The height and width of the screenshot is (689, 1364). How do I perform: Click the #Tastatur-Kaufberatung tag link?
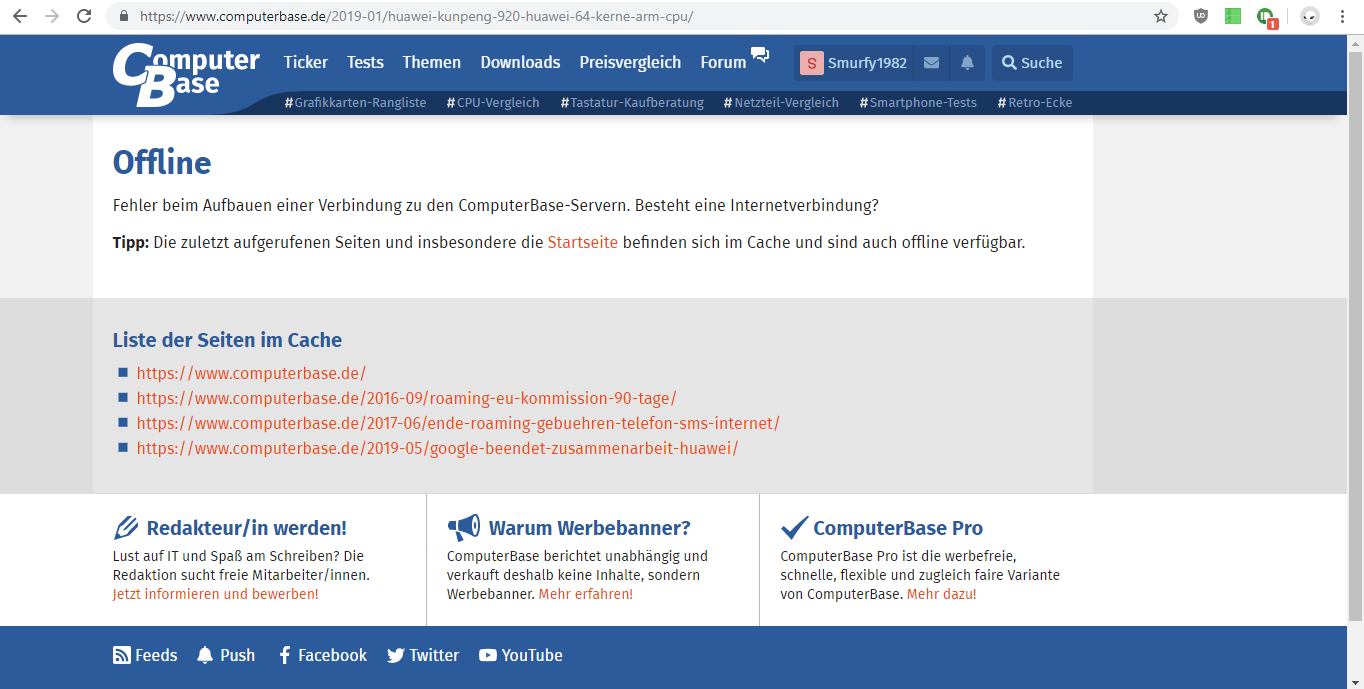pyautogui.click(x=632, y=102)
